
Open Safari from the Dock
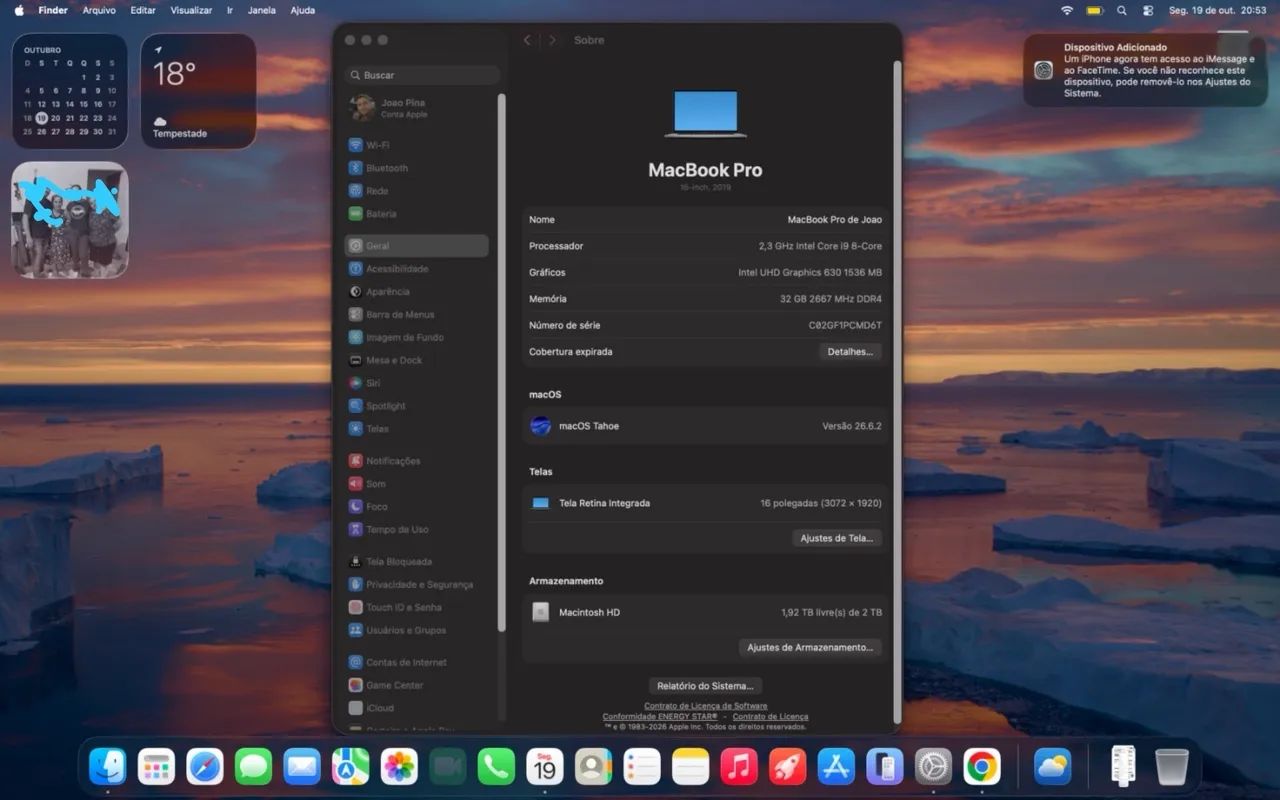[x=205, y=767]
